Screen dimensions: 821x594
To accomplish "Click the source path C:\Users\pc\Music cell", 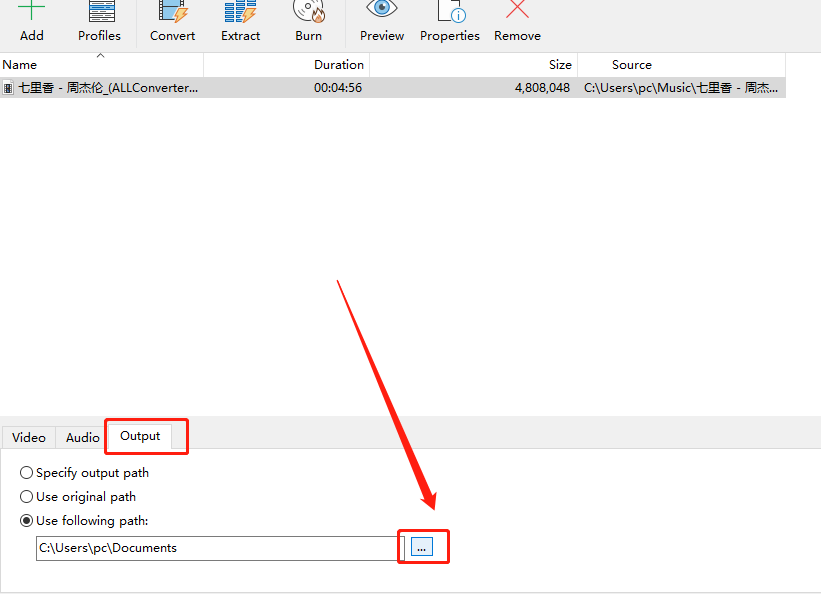I will tap(681, 88).
